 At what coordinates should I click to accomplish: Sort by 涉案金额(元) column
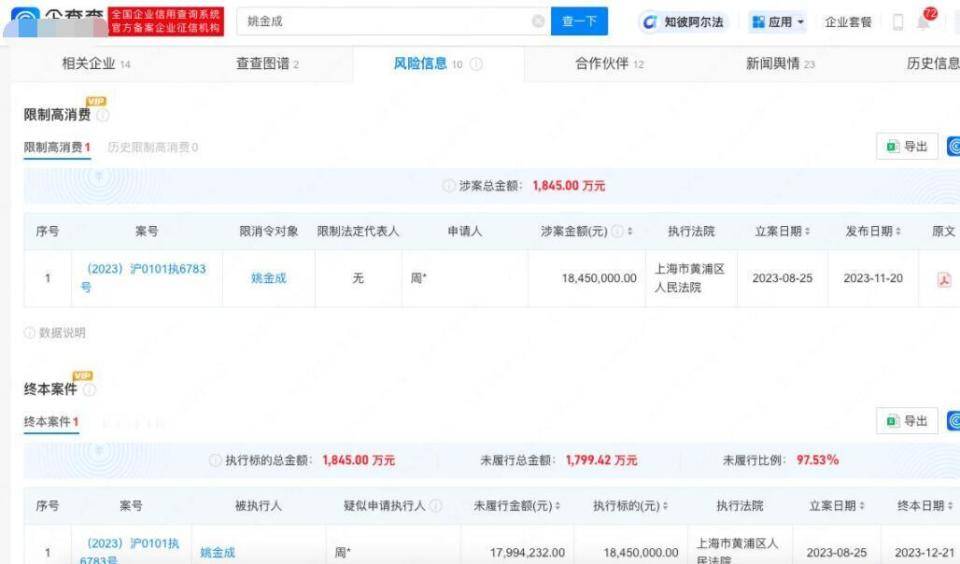point(630,231)
